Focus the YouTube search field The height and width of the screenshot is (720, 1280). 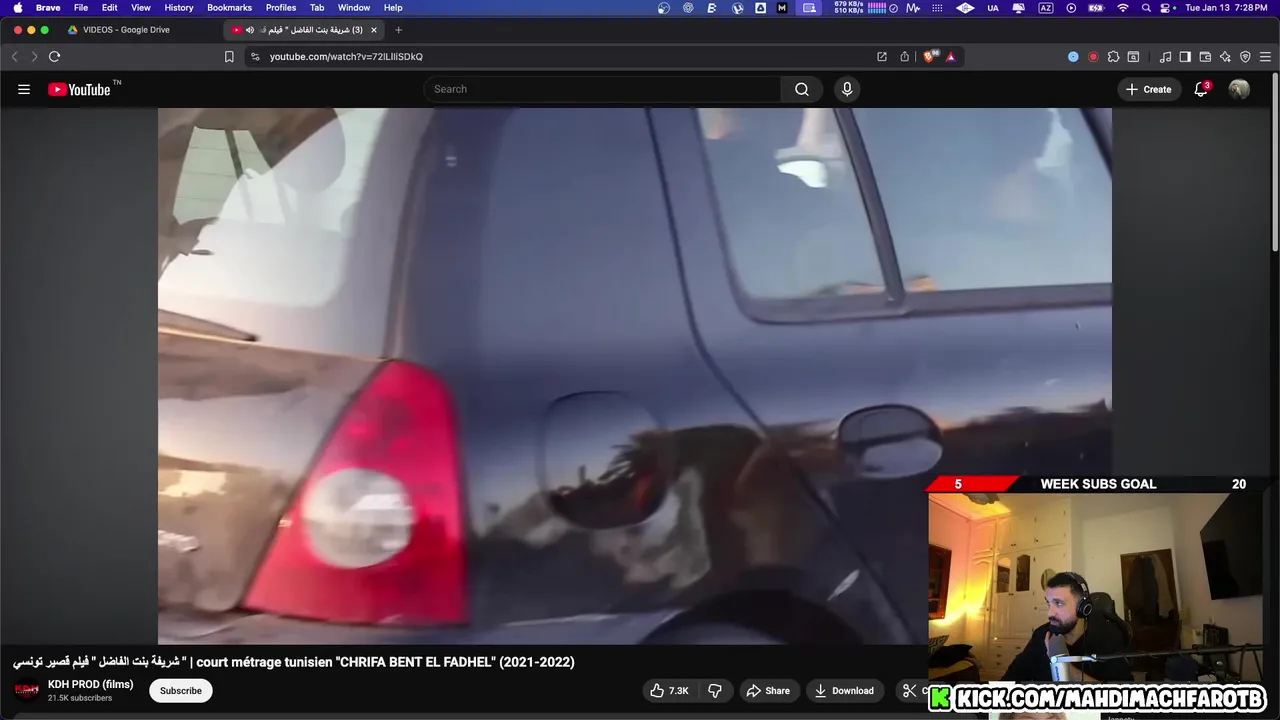[x=602, y=89]
